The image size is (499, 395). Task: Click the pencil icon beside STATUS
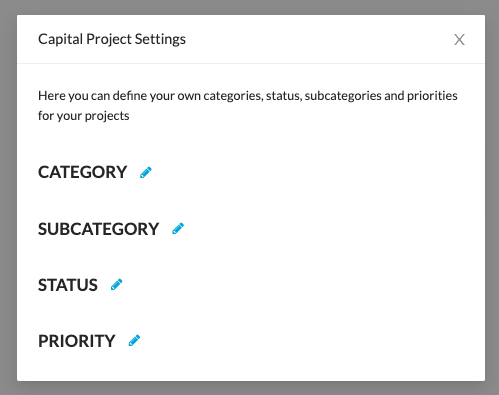point(116,285)
